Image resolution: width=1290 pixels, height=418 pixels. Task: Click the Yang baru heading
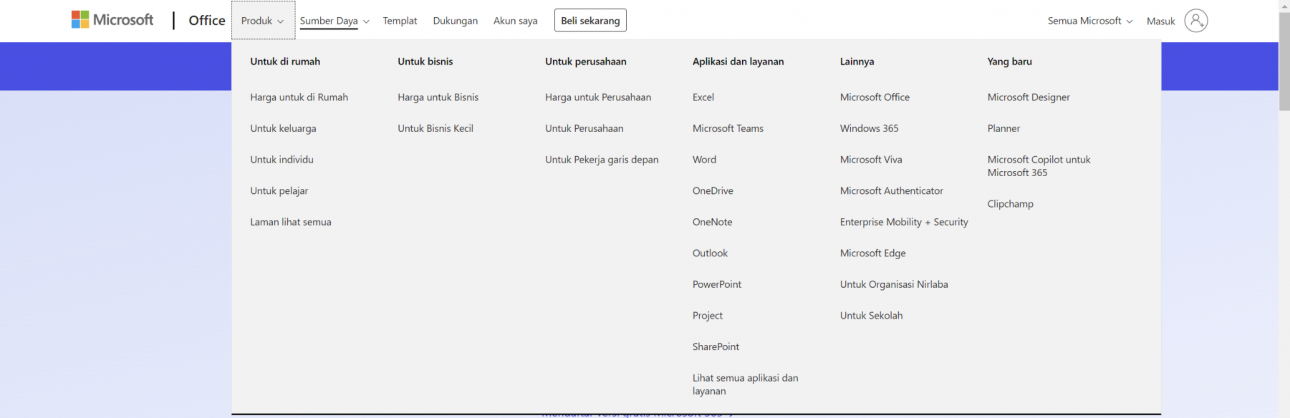pos(1010,61)
